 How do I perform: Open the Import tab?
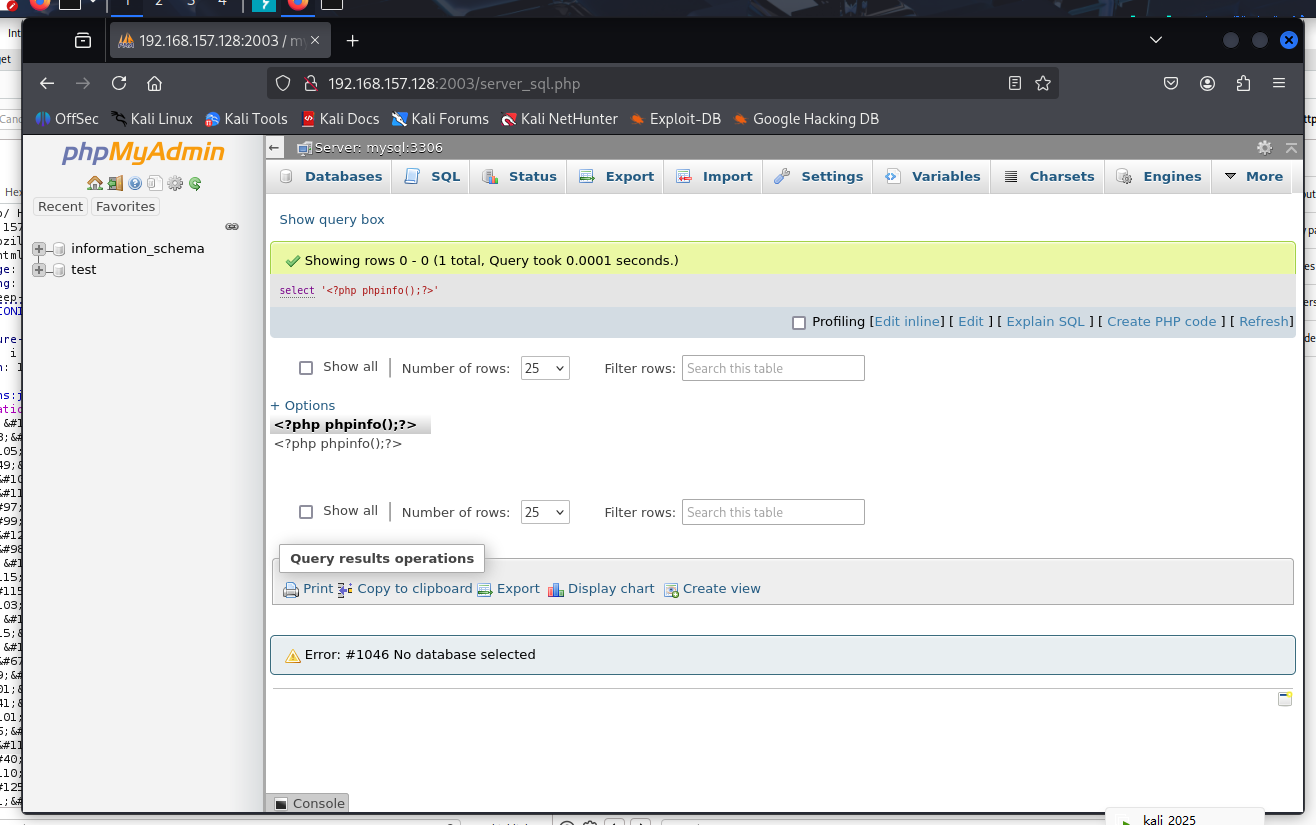pos(714,176)
